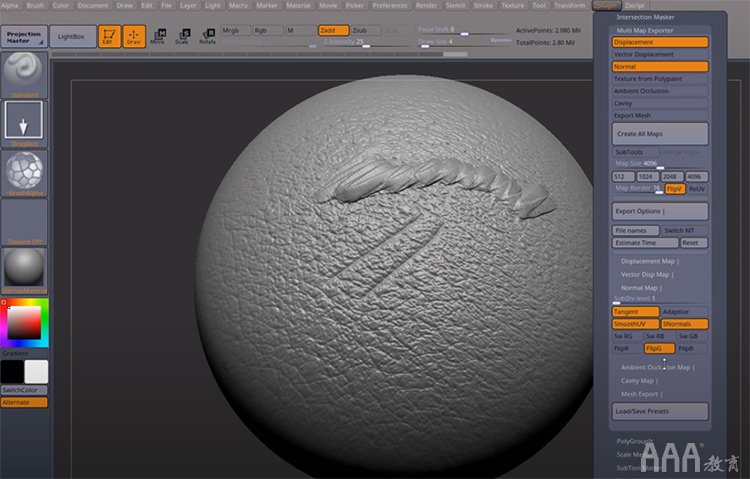Toggle Zsub sculpt mode
Screen dimensions: 750x479
[x=365, y=30]
